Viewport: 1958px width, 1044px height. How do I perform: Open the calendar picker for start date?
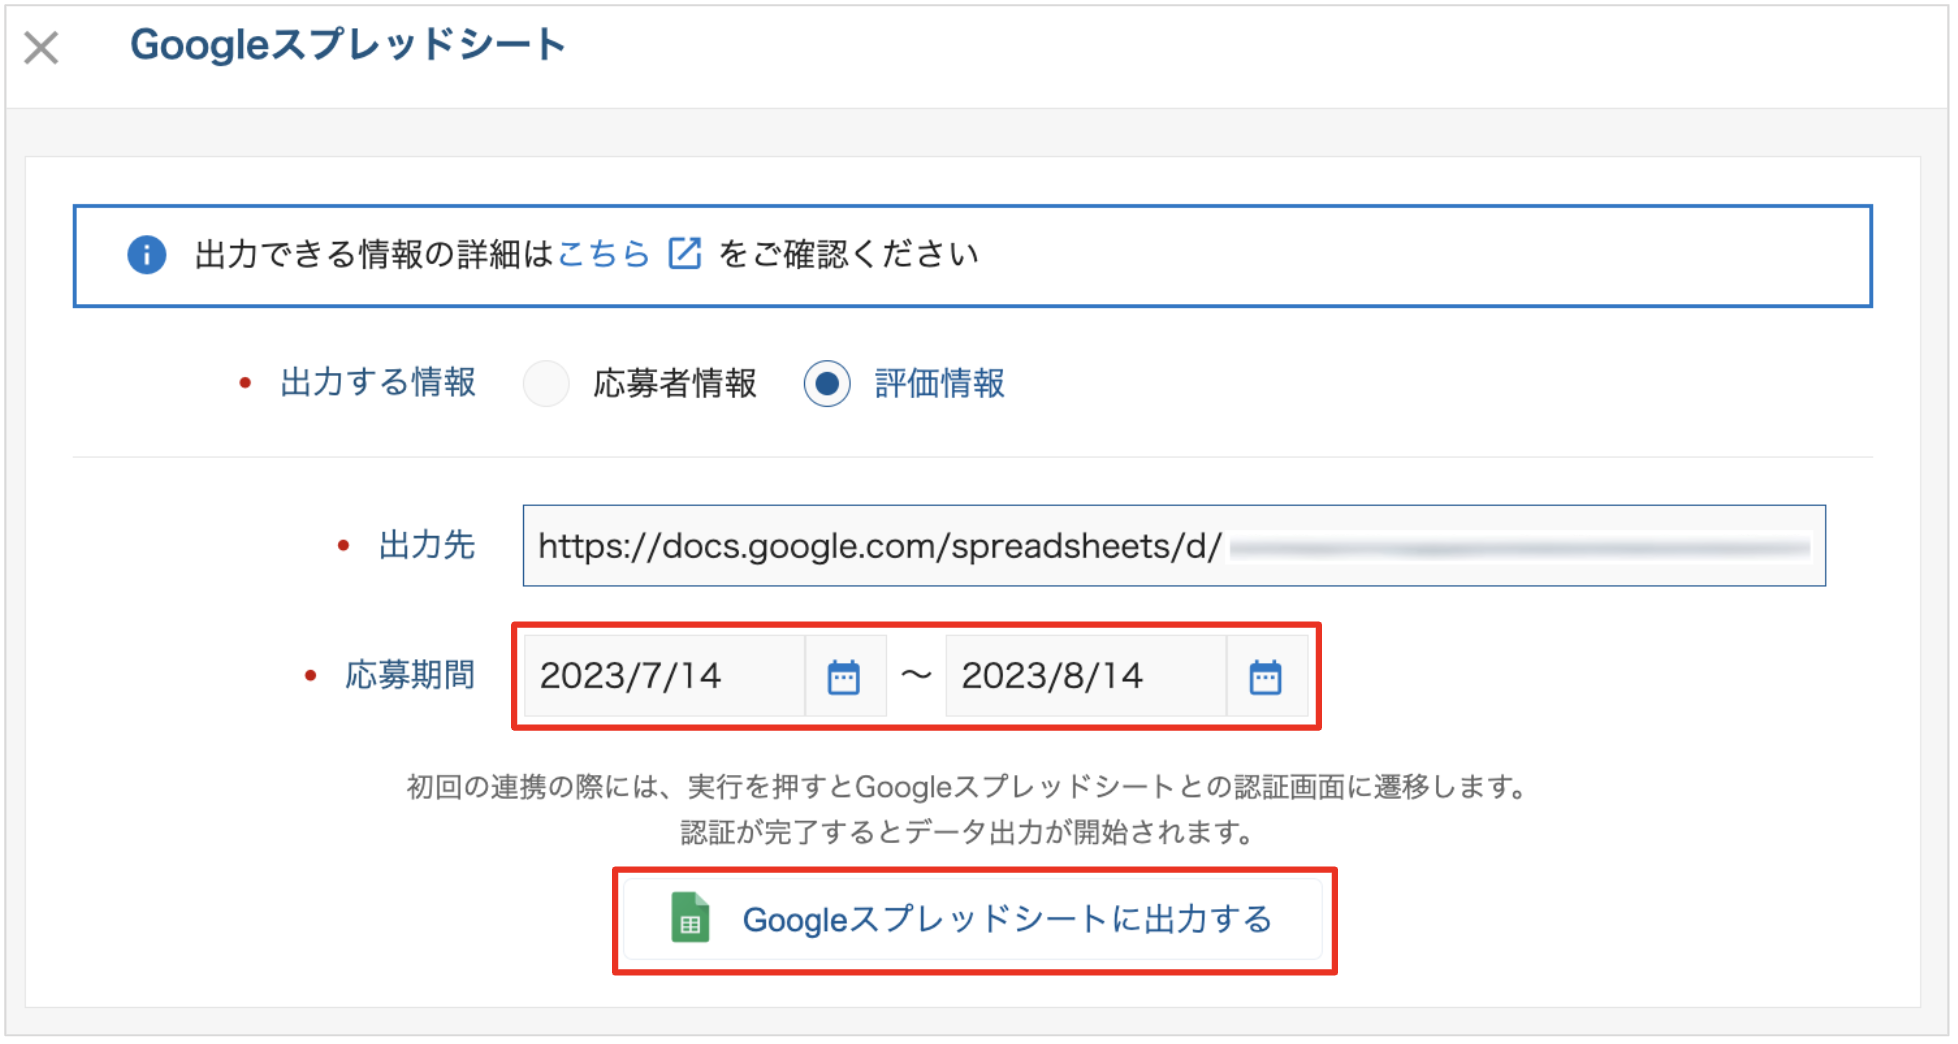click(x=844, y=677)
